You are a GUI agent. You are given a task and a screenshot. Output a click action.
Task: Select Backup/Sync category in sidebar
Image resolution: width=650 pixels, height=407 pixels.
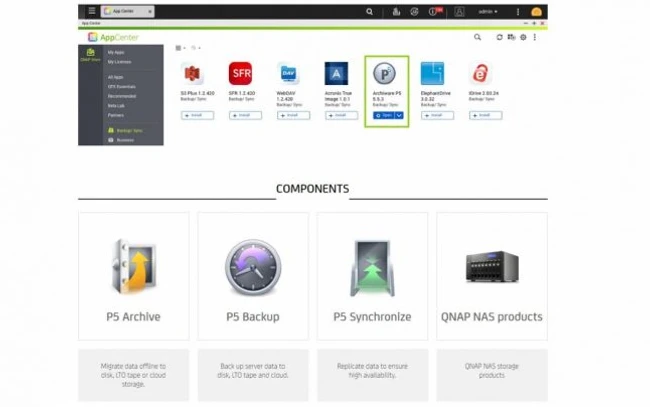point(128,130)
